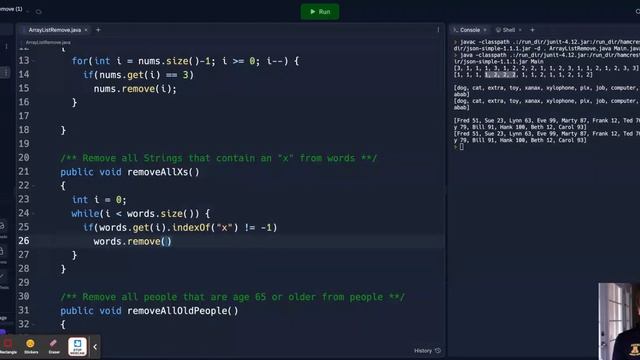Click the indexOf call on line 25
The height and width of the screenshot is (360, 640).
(191, 228)
